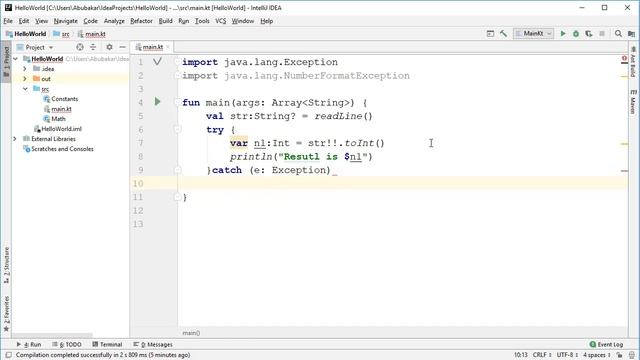
Task: Select main.kt in project tree
Action: click(58, 109)
